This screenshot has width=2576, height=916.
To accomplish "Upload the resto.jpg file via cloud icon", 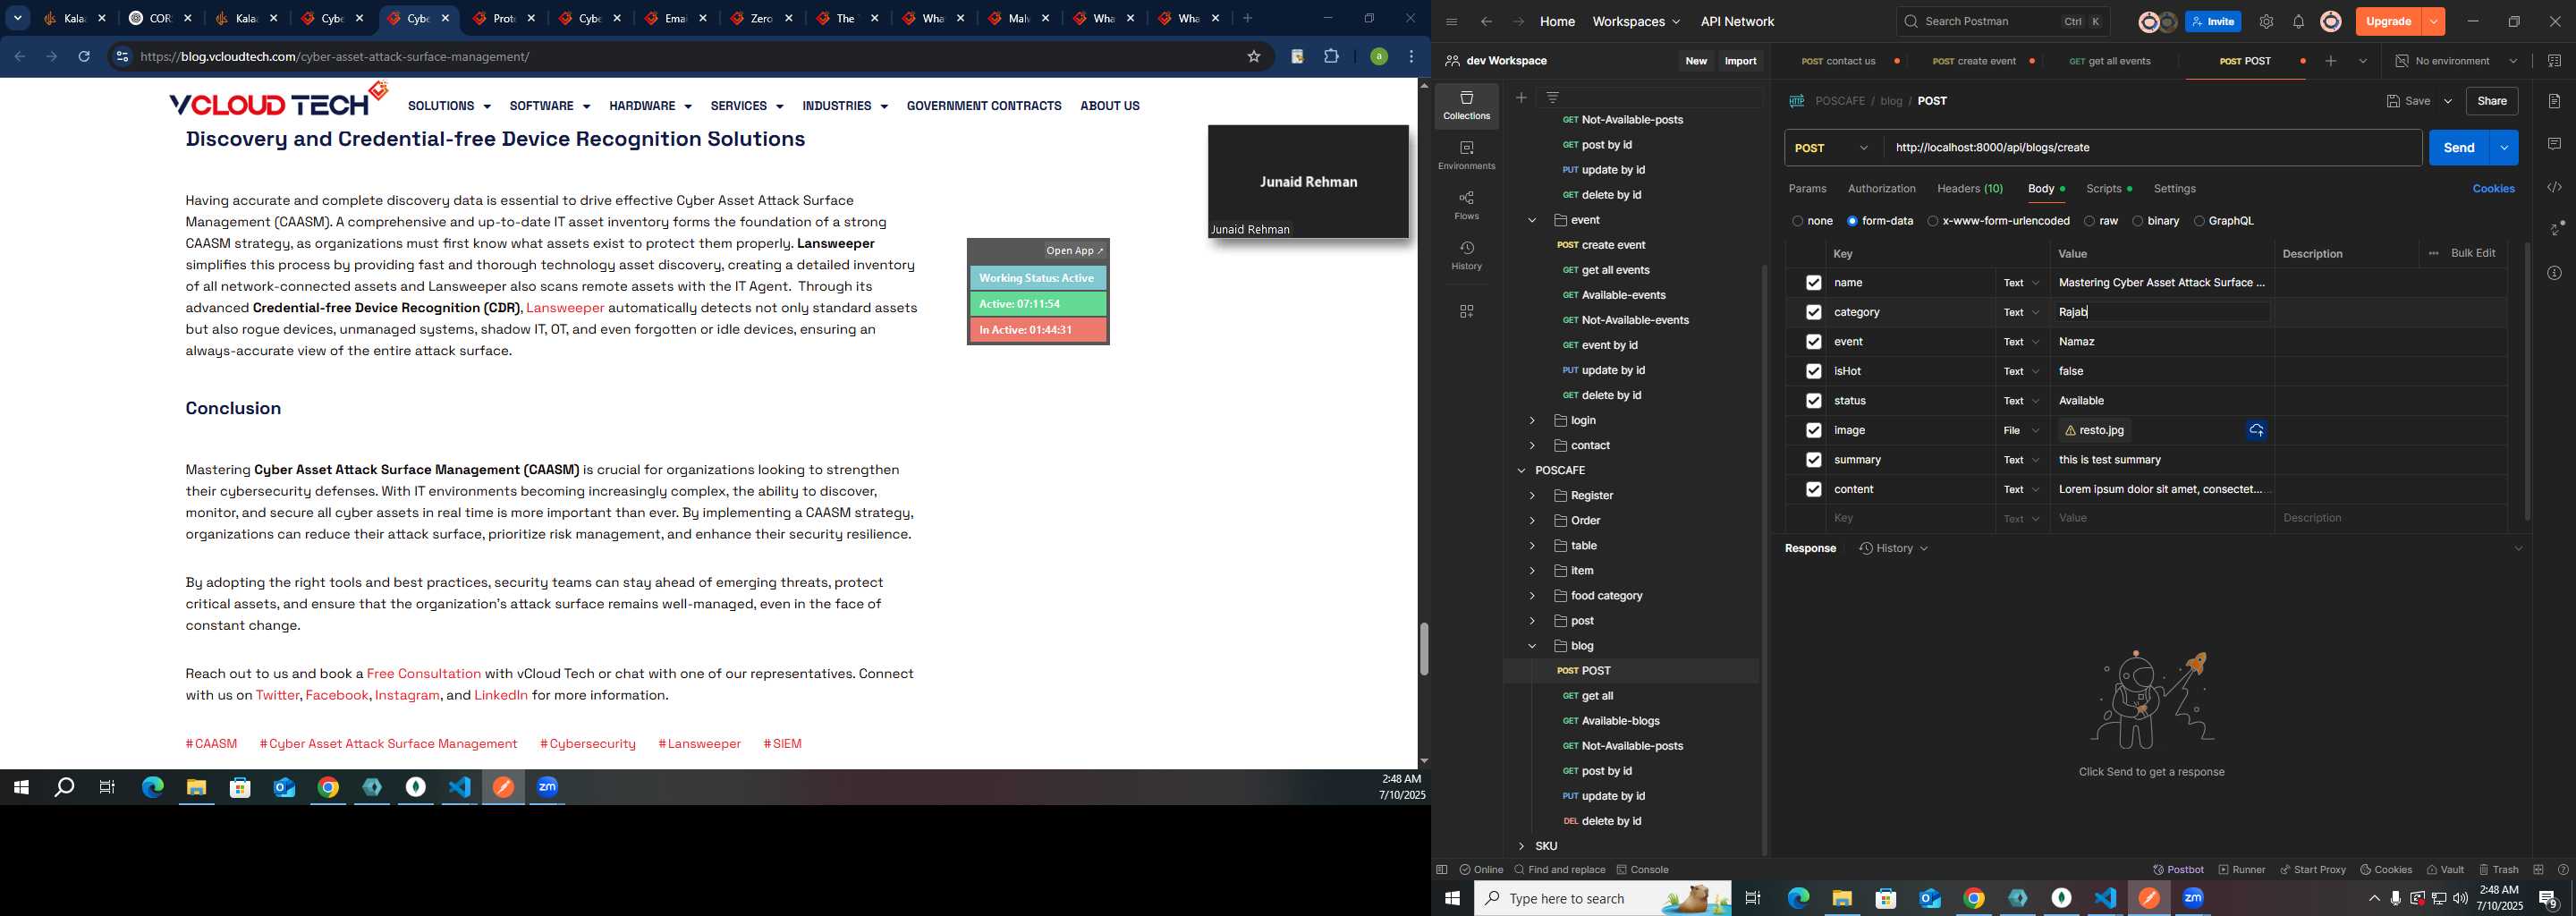I will coord(2256,430).
